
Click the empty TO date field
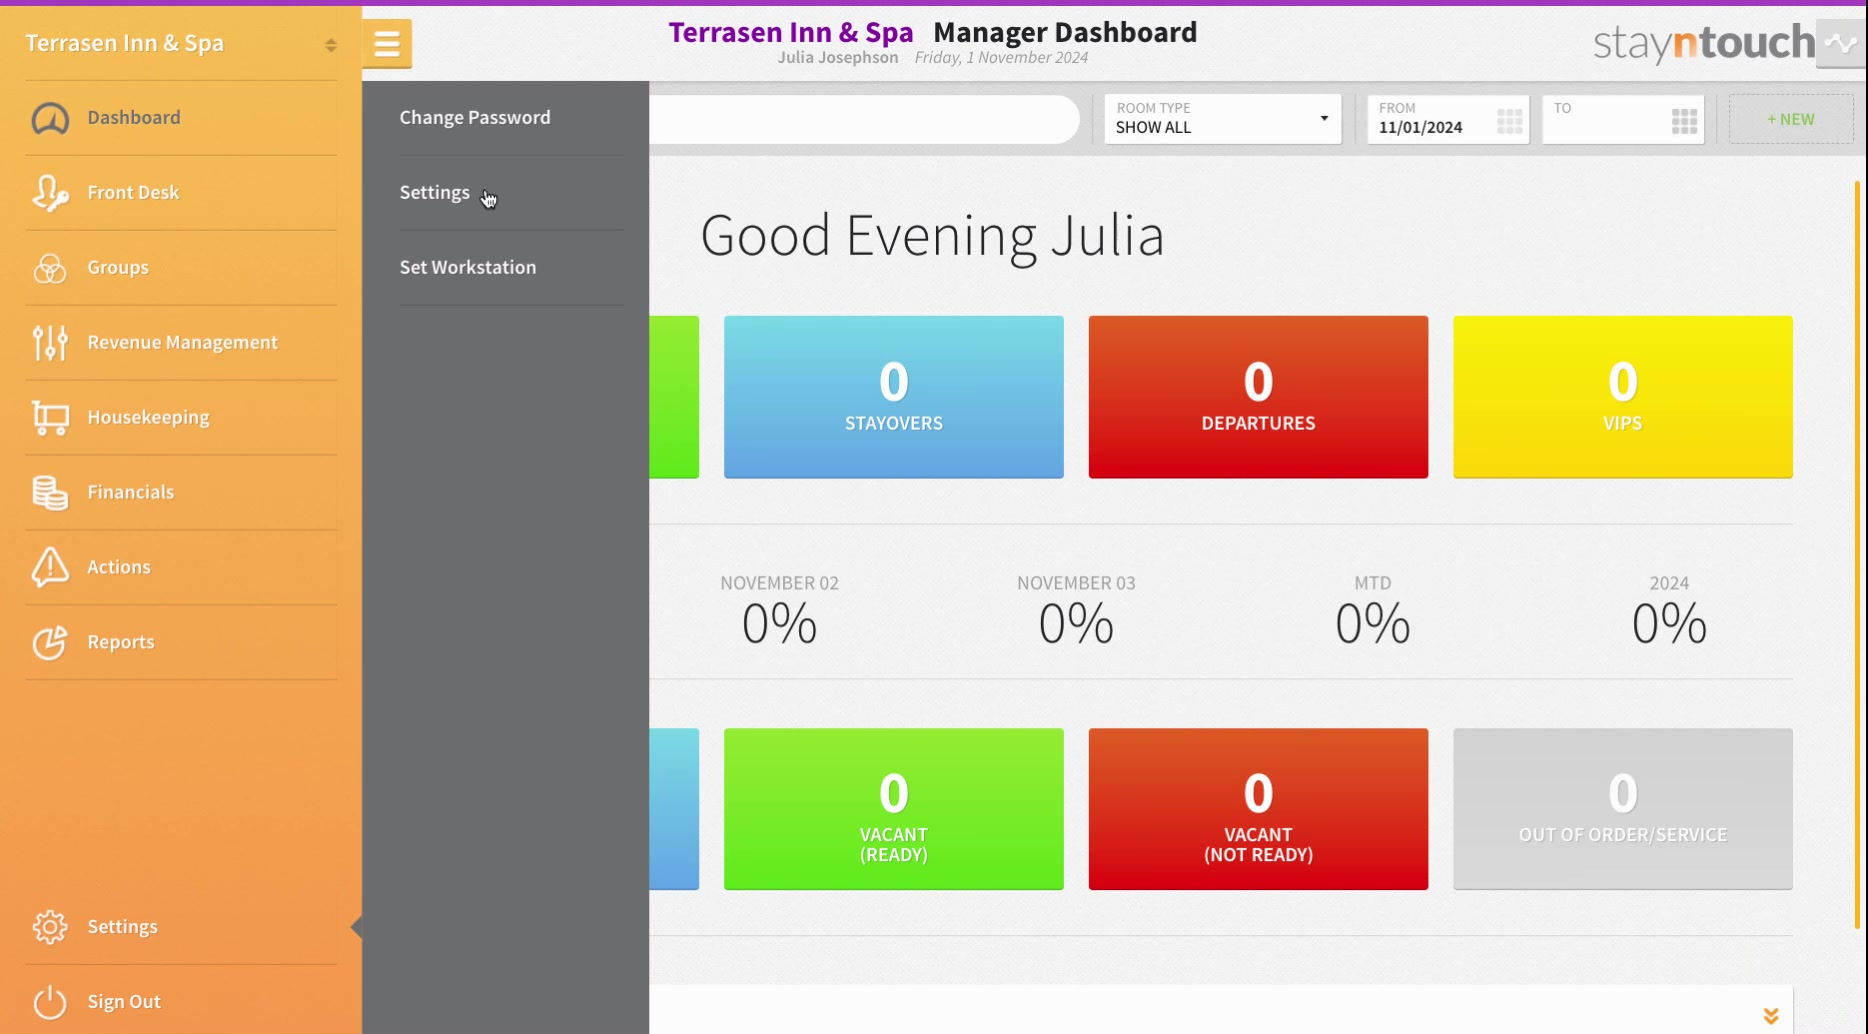click(1623, 119)
